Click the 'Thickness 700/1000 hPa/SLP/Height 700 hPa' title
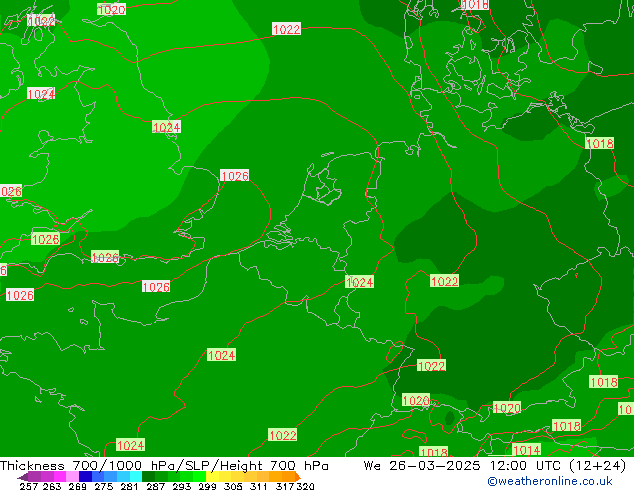Viewport: 634px width, 490px height. tap(164, 466)
